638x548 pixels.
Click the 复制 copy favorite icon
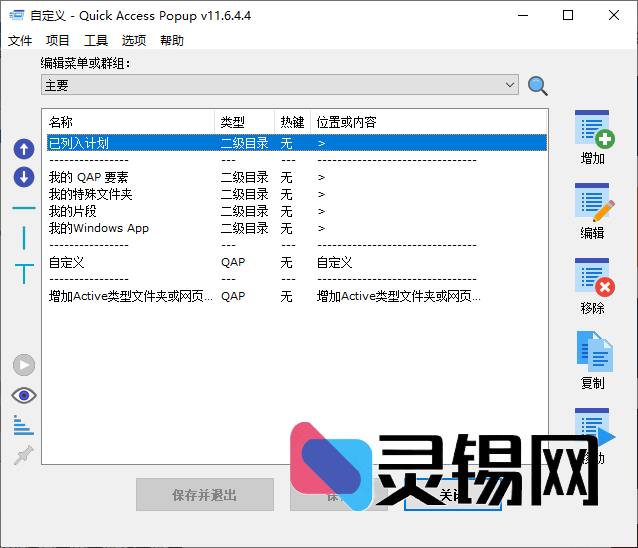tap(594, 352)
